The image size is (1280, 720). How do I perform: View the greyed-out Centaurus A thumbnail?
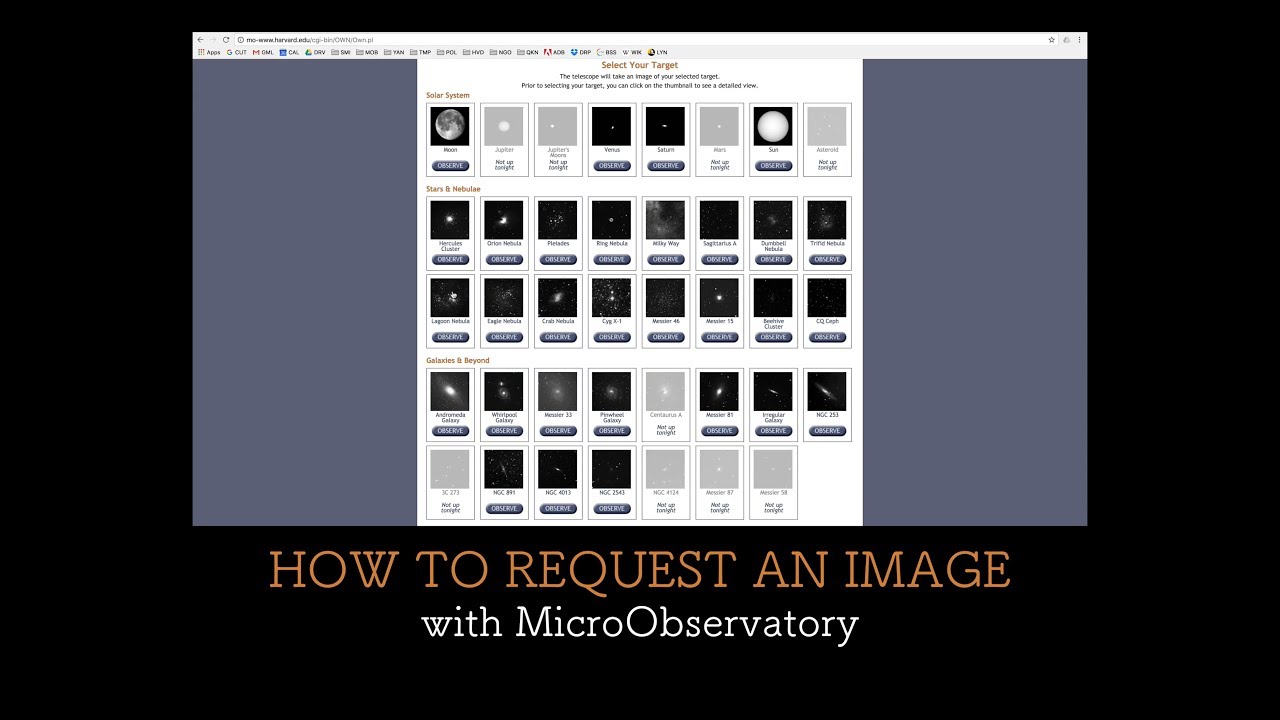point(666,391)
